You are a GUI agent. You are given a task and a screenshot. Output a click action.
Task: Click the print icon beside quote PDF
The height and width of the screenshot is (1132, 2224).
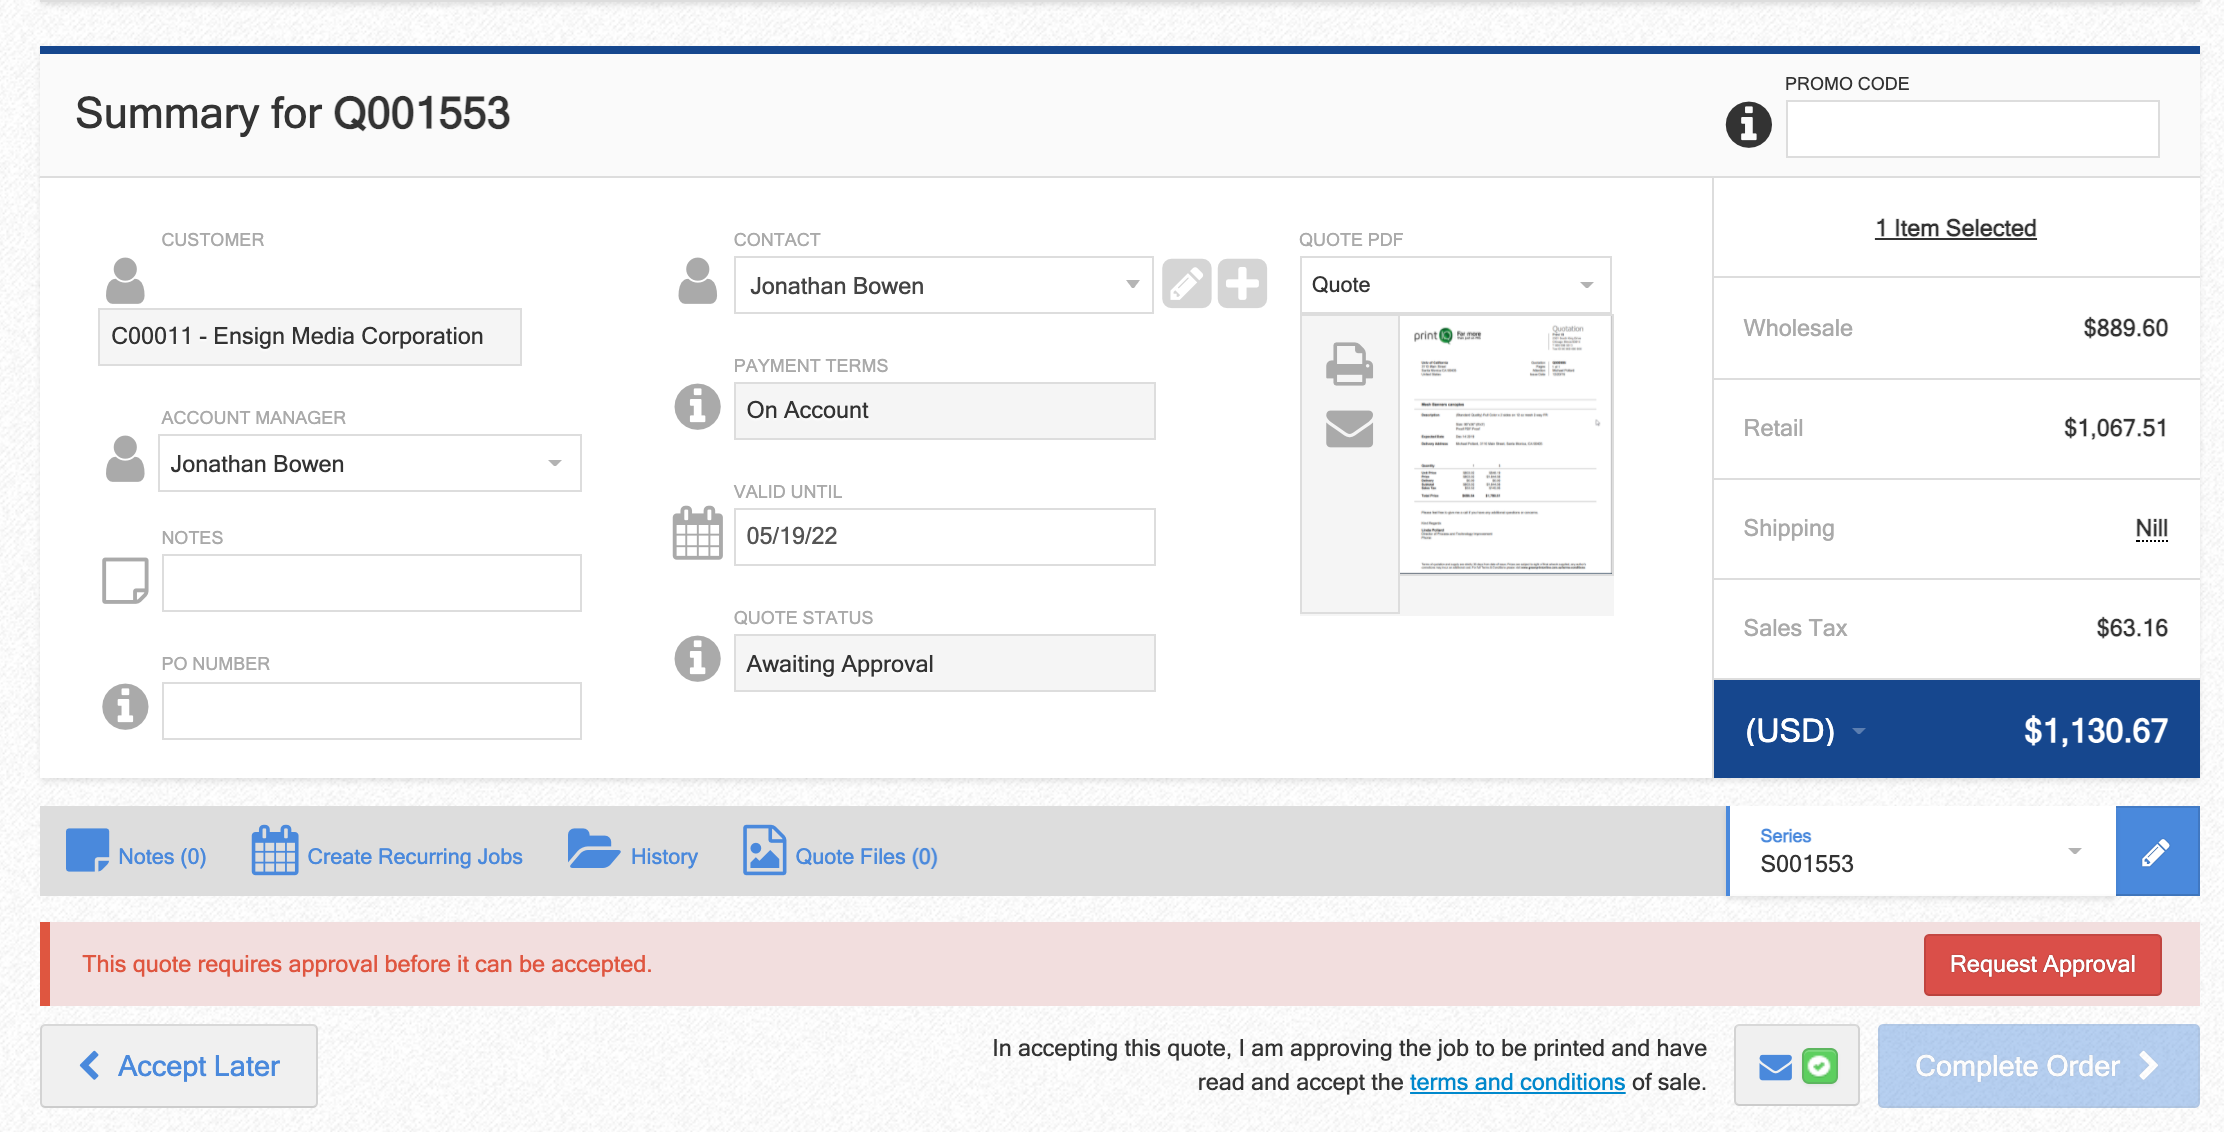pyautogui.click(x=1349, y=364)
